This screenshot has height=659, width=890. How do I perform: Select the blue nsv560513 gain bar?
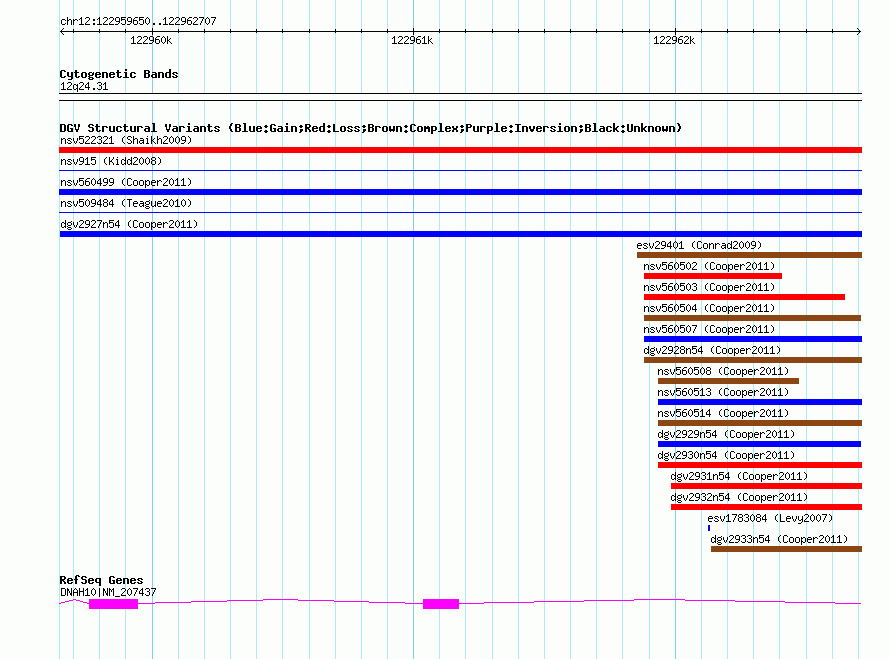(x=760, y=402)
